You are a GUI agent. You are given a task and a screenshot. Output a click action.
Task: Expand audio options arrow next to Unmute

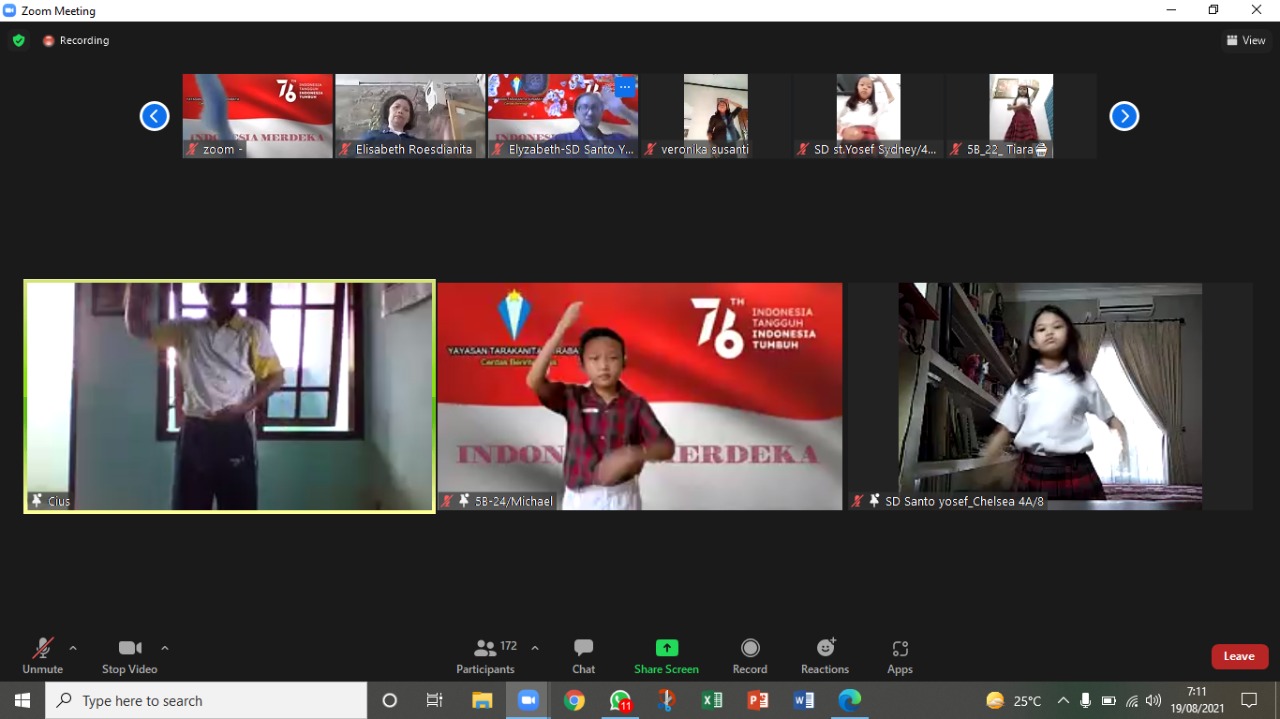point(73,648)
